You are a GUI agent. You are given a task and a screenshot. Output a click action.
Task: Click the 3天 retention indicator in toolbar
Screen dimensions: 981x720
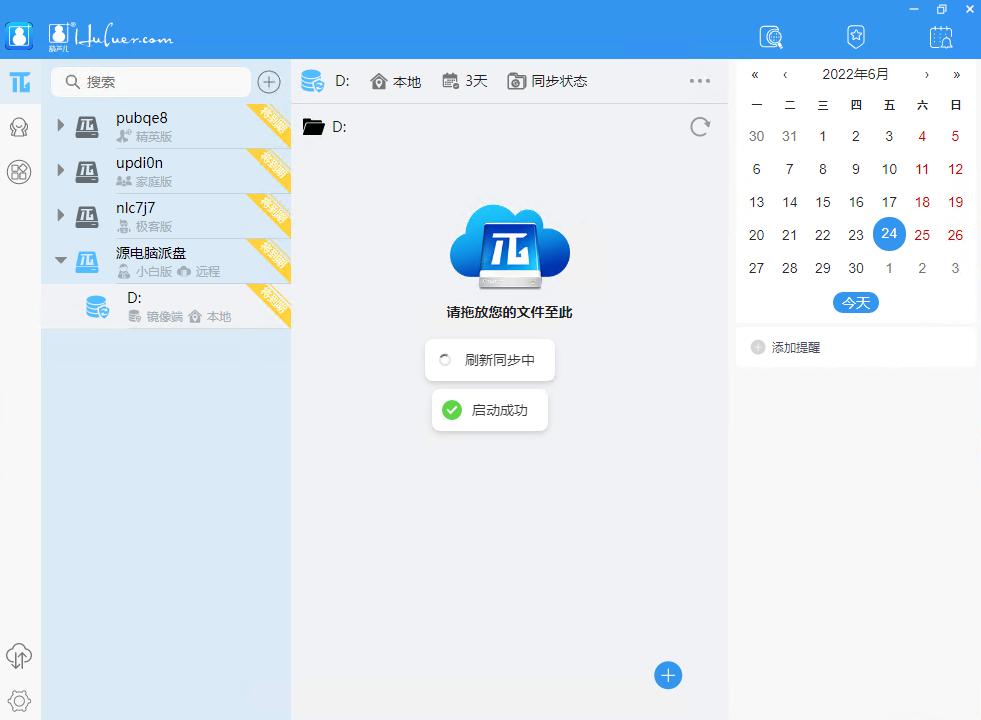point(464,81)
